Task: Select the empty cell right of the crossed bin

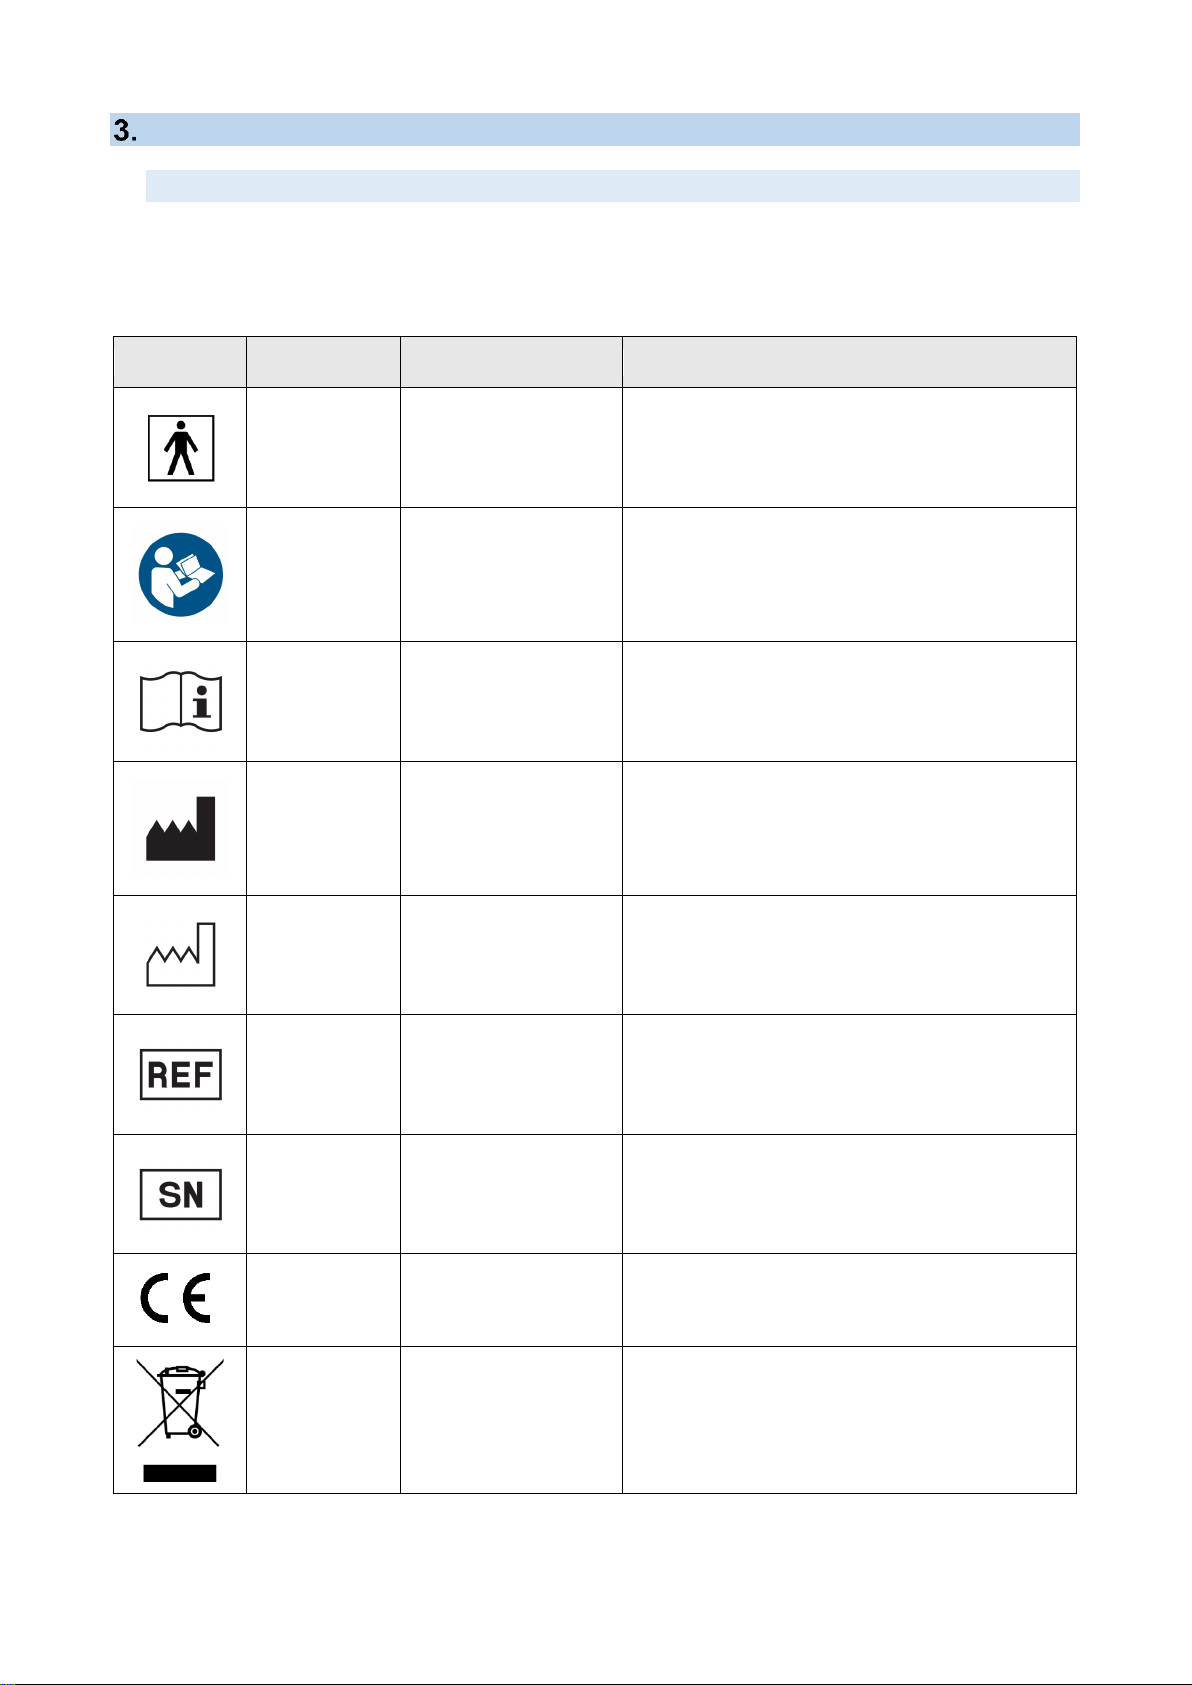Action: click(323, 1420)
